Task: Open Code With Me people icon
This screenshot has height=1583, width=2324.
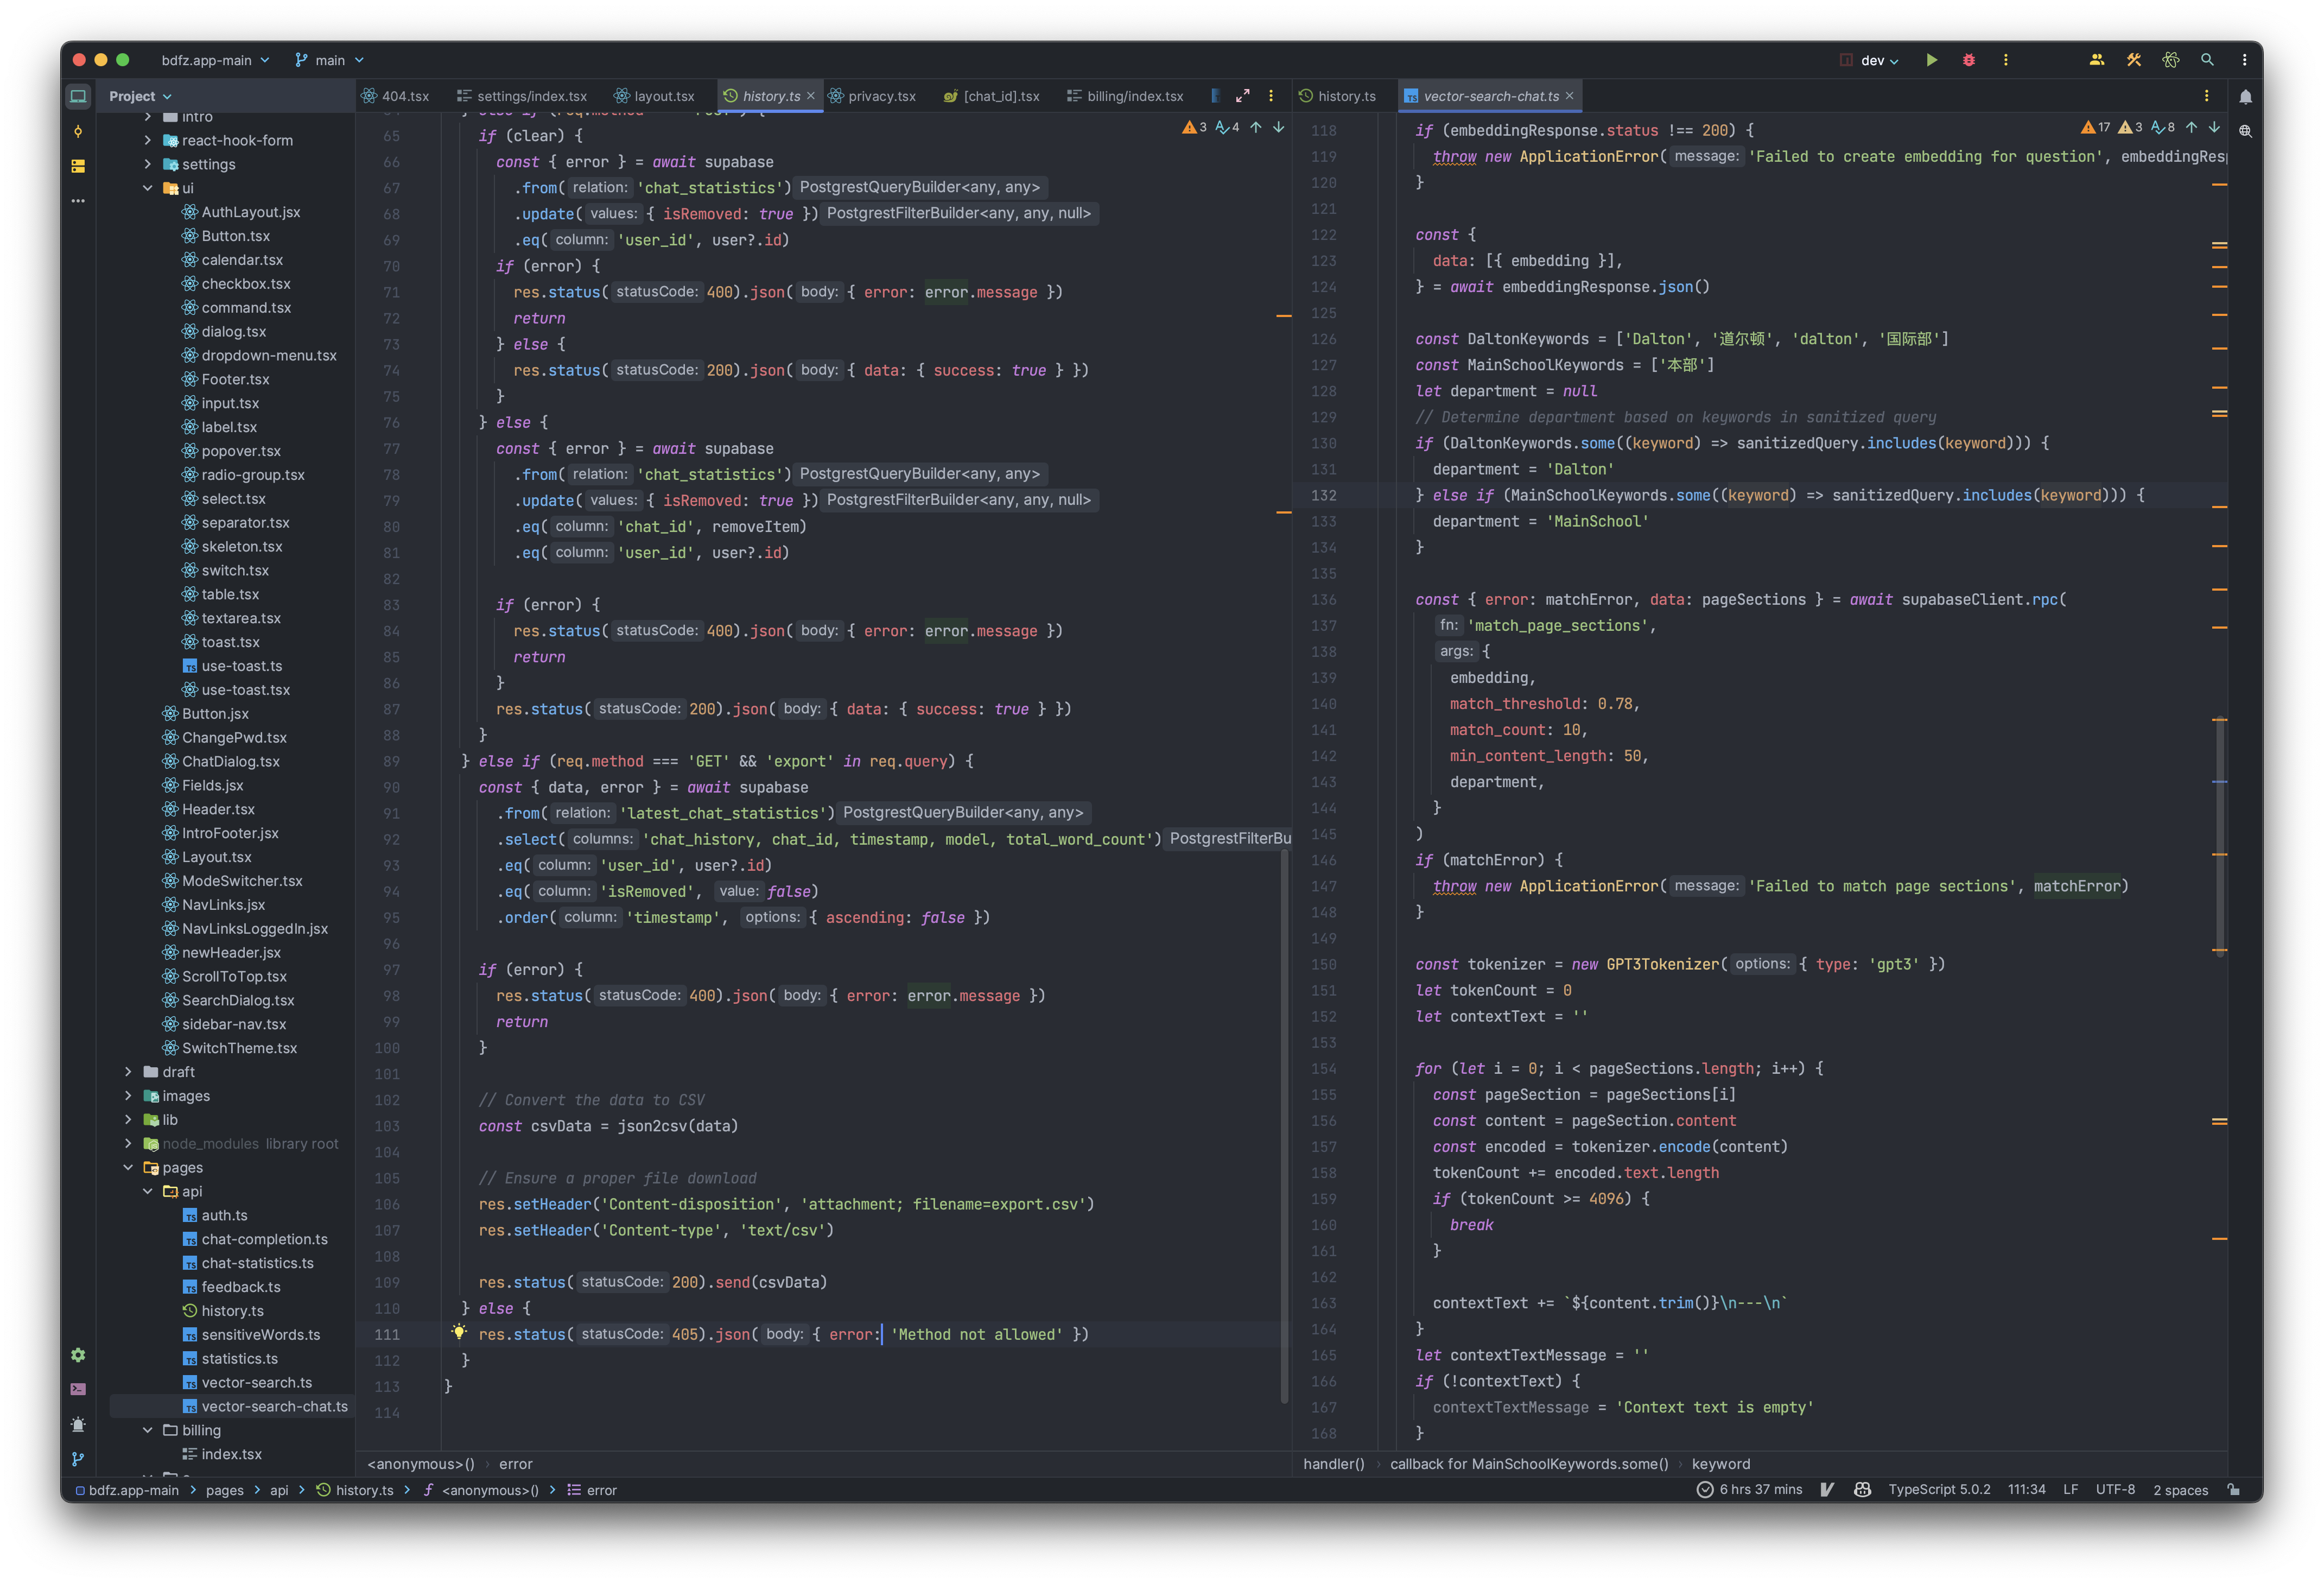Action: [x=2096, y=60]
